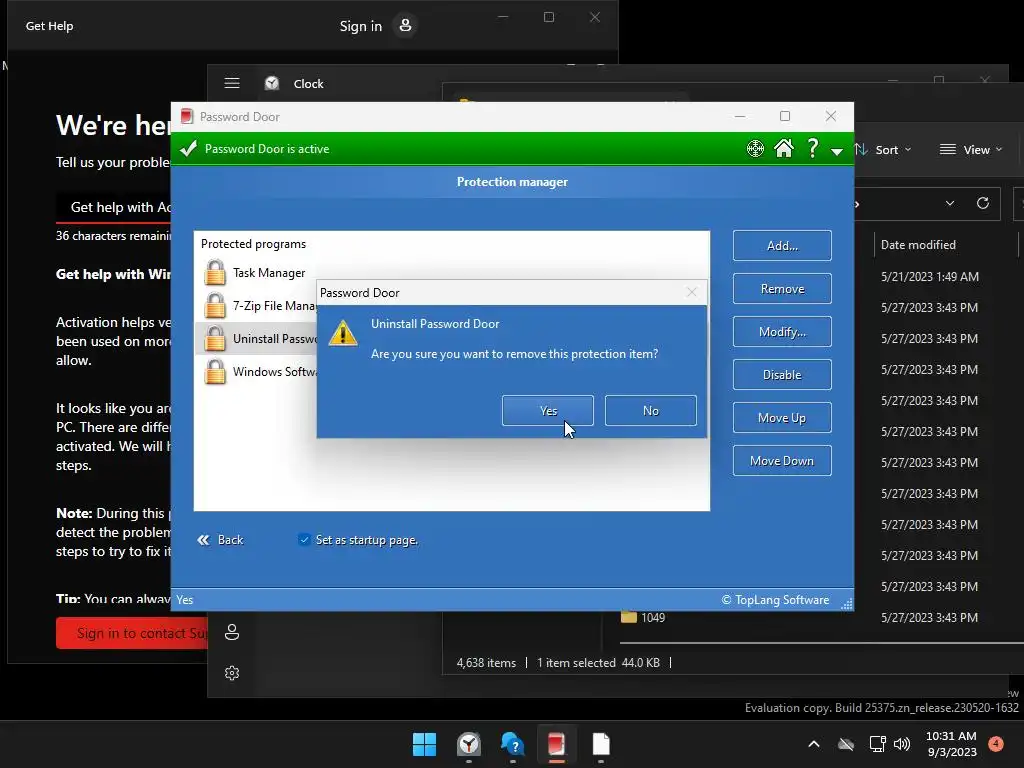This screenshot has height=768, width=1024.
Task: Click the cloud sync tray icon
Action: (x=846, y=744)
